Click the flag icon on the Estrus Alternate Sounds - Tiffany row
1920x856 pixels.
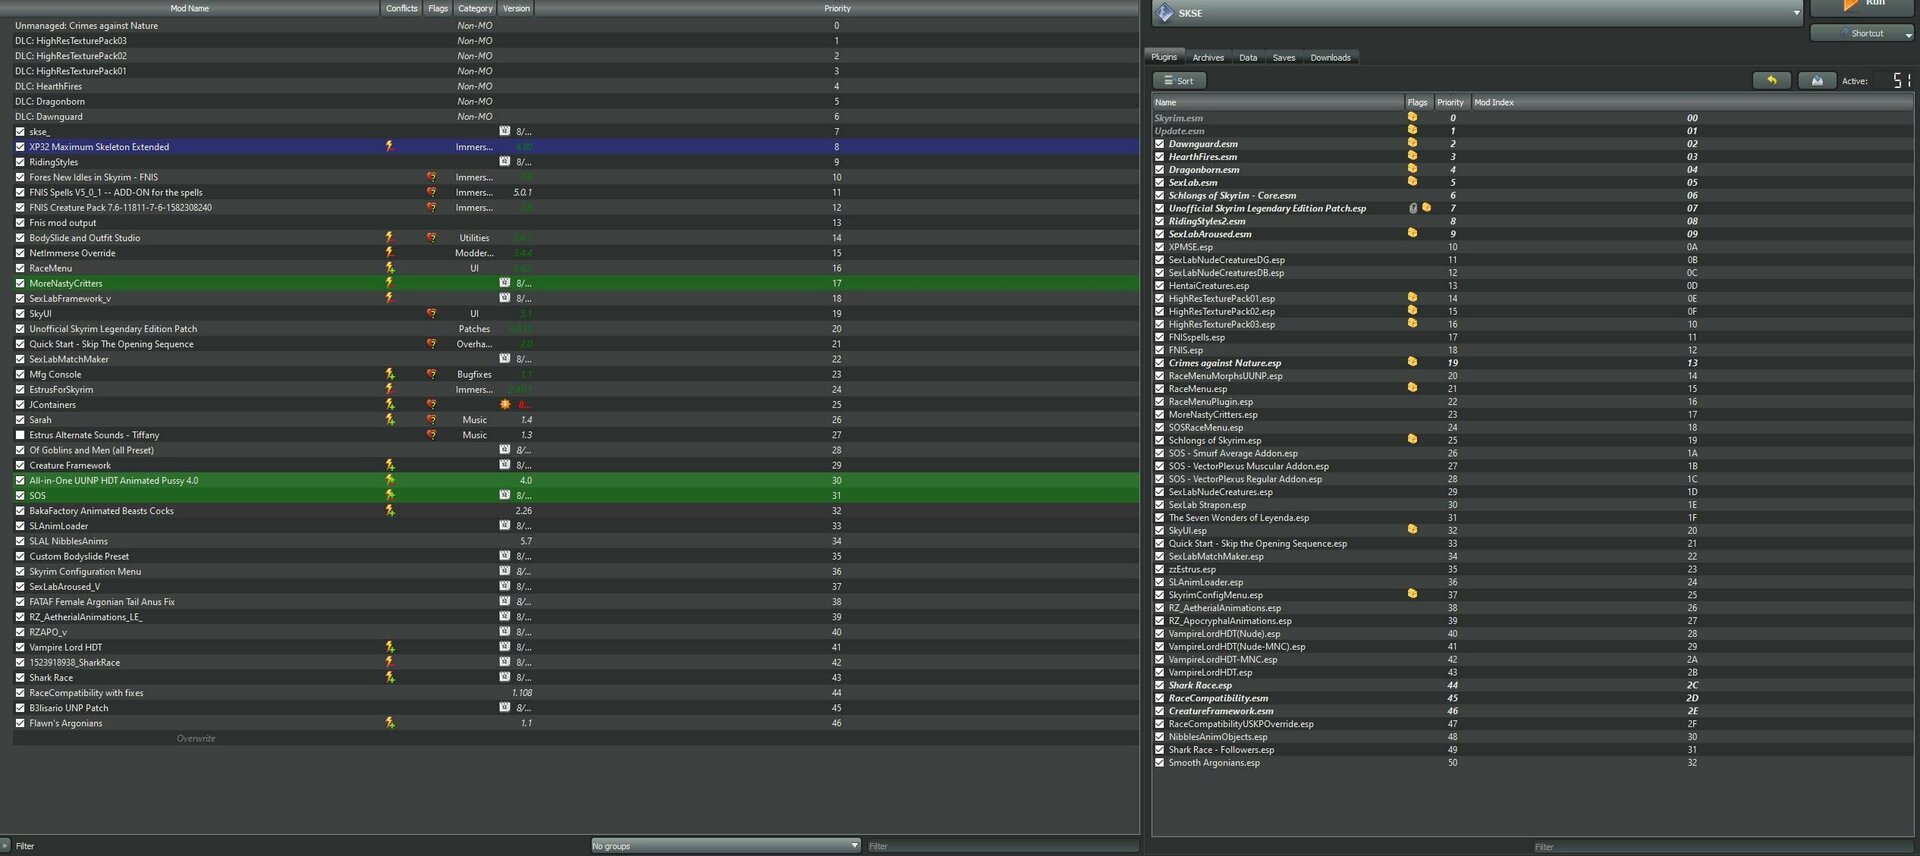[431, 435]
